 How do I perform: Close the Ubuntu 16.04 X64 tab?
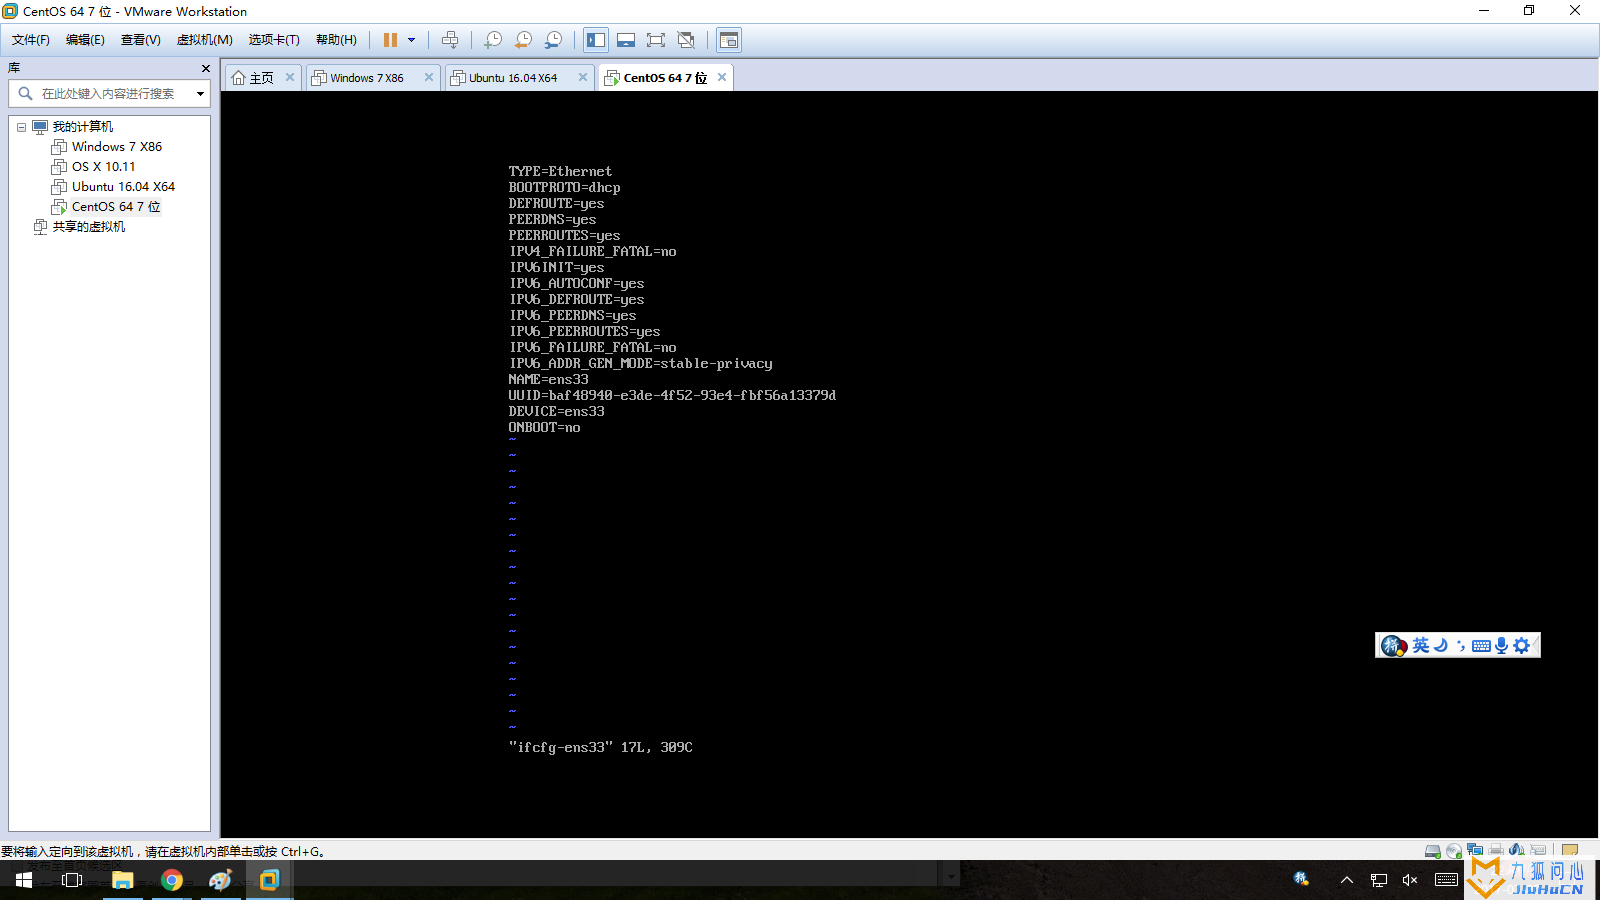pos(583,77)
